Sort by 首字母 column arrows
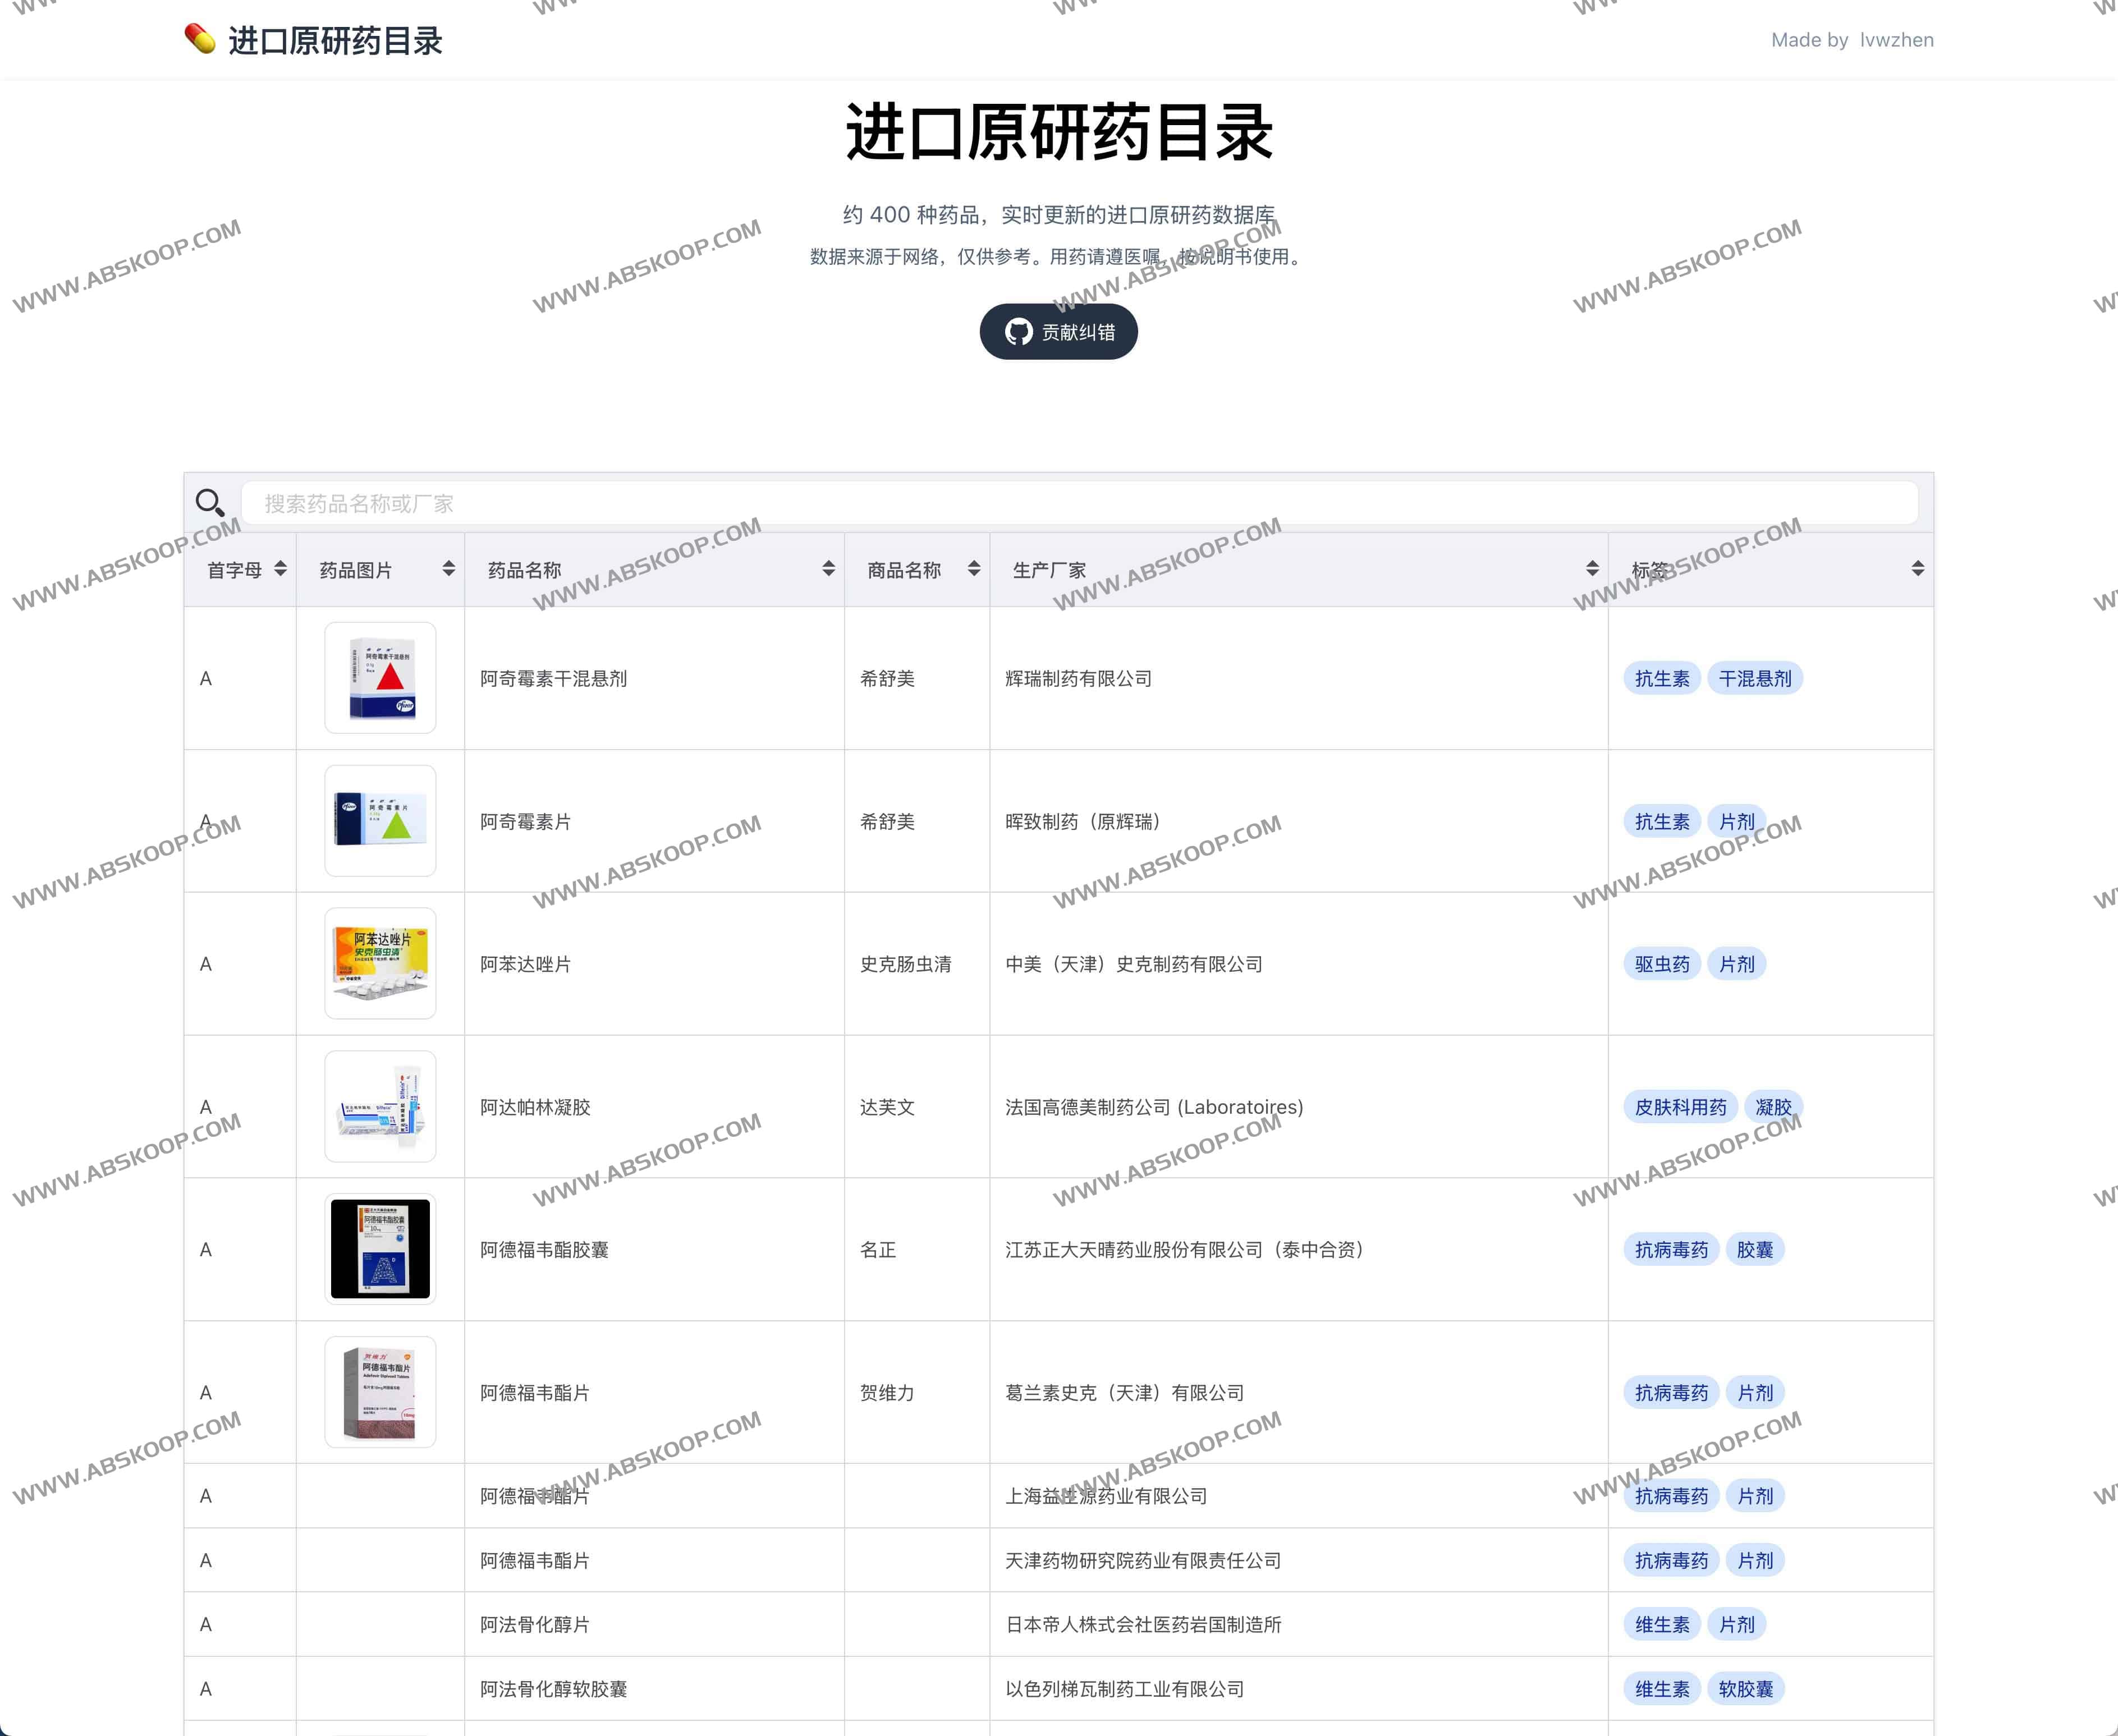The width and height of the screenshot is (2118, 1736). [280, 569]
